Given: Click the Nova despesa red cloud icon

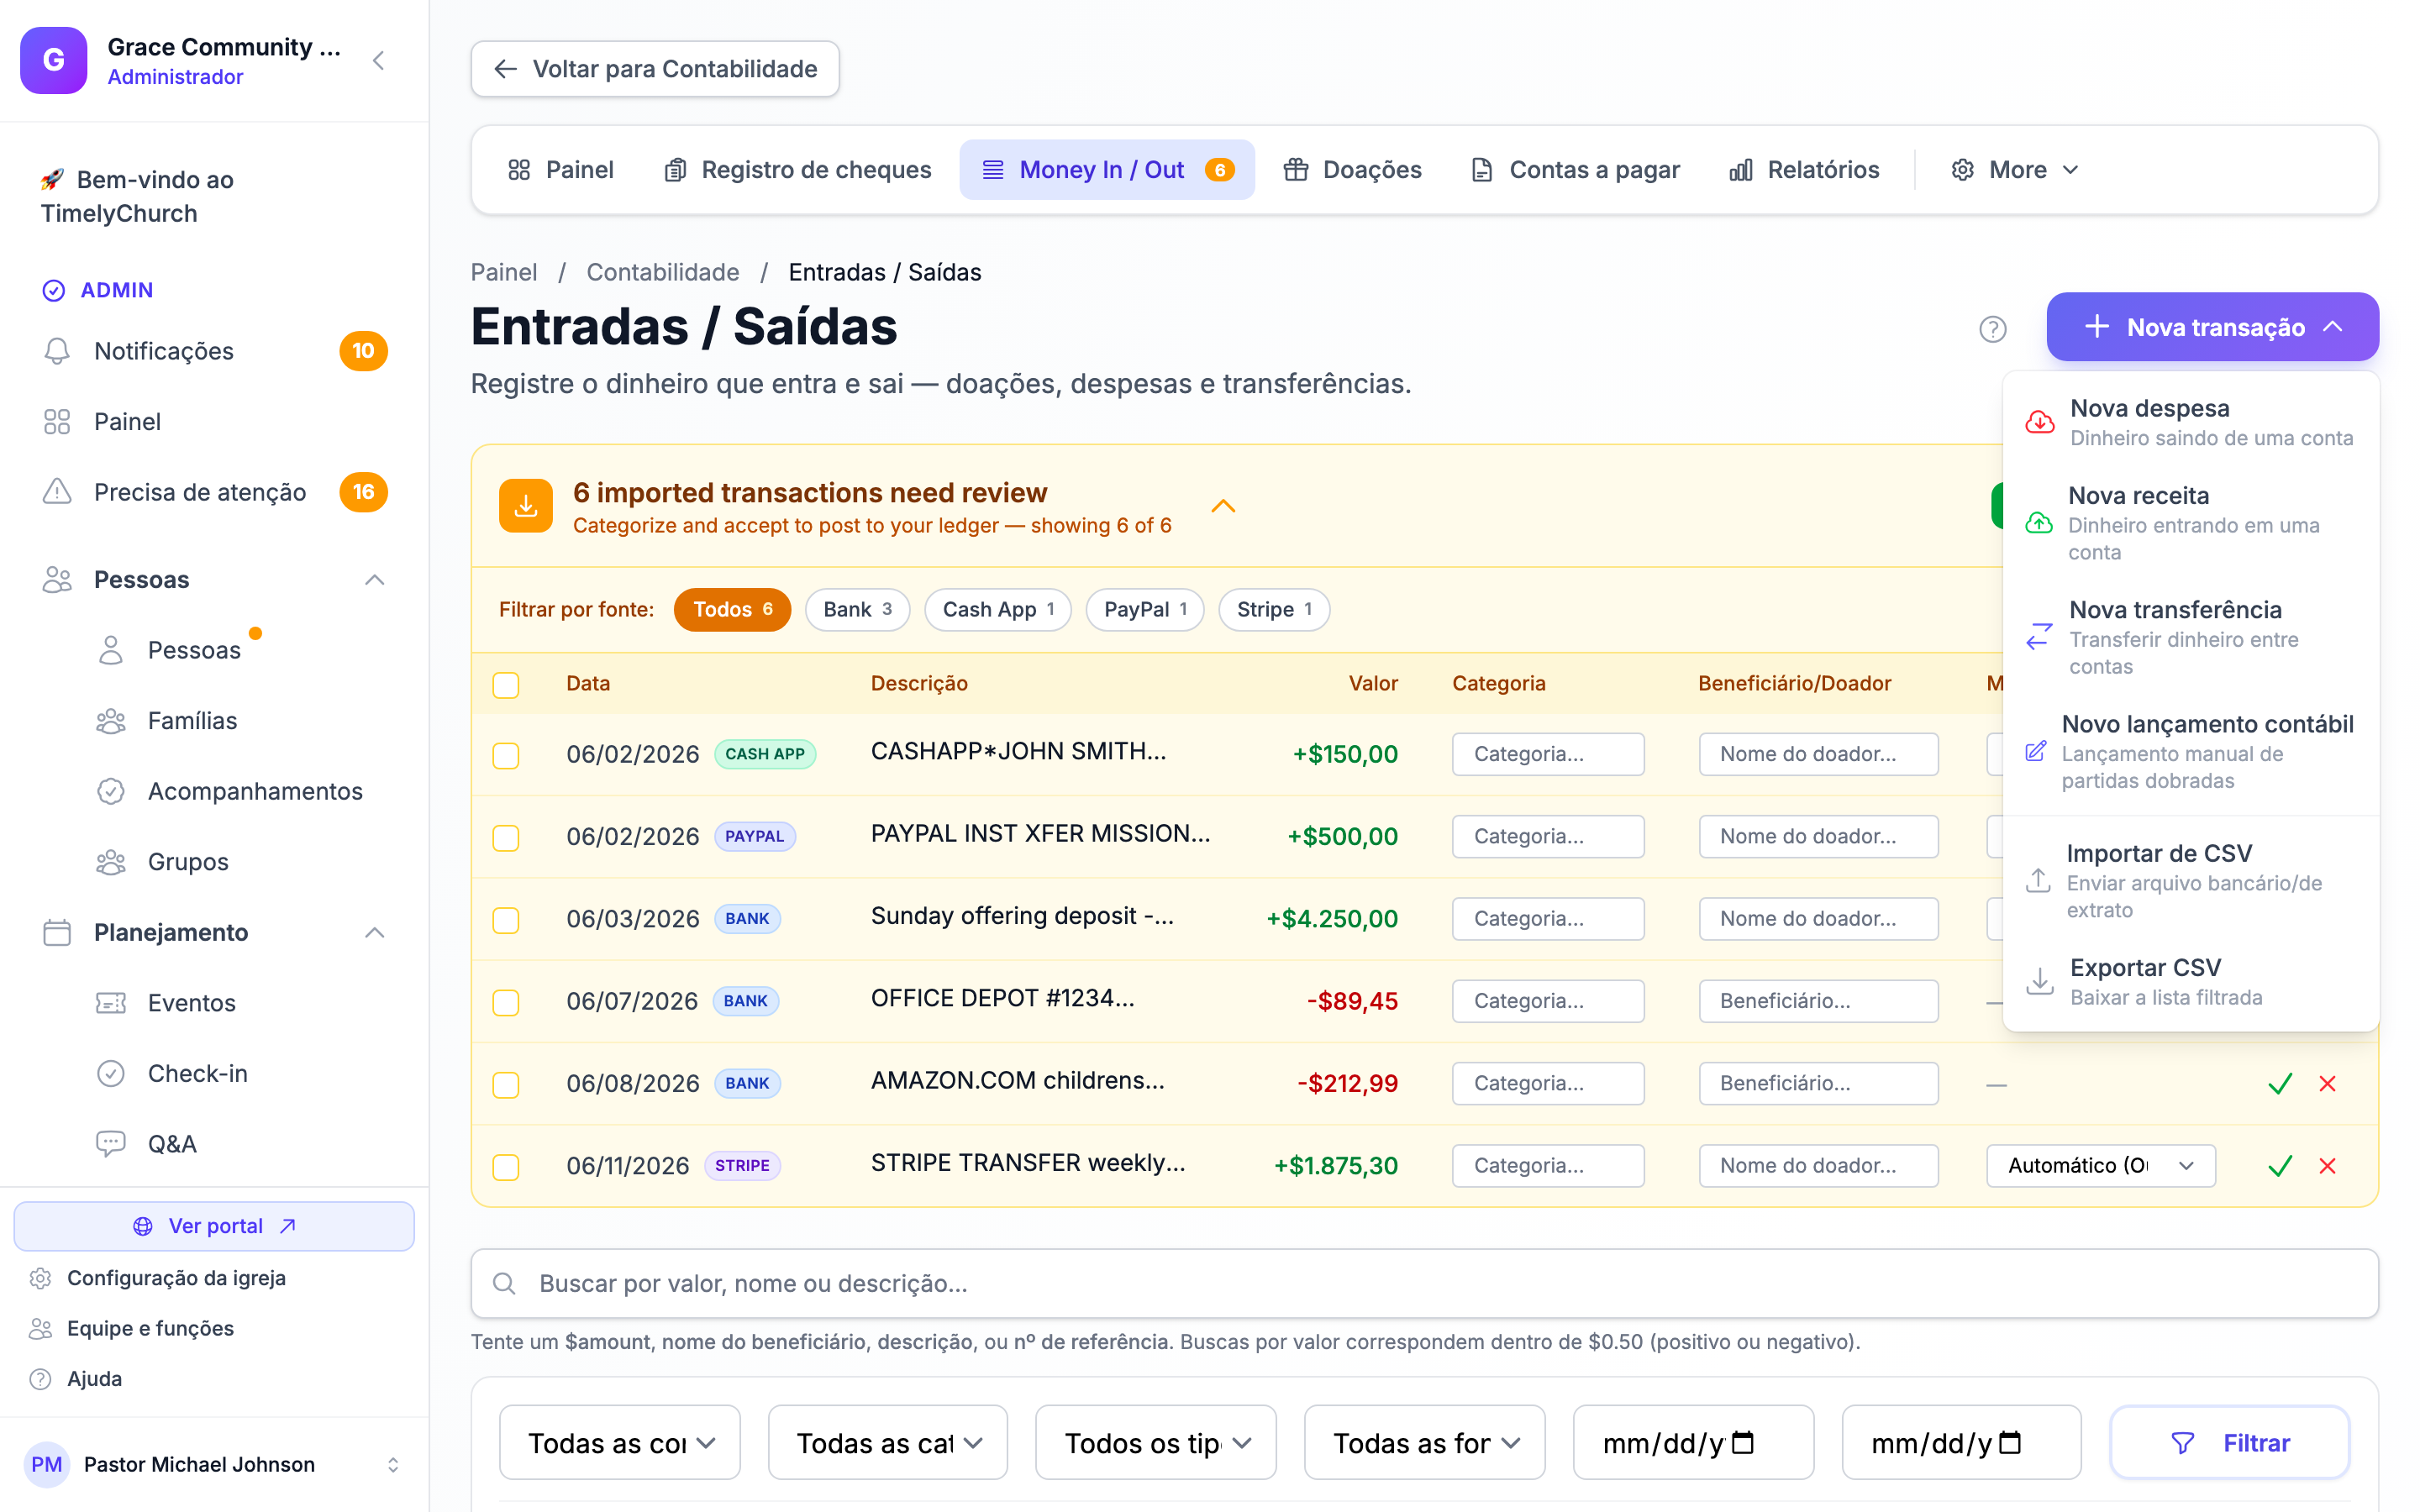Looking at the screenshot, I should [x=2039, y=423].
